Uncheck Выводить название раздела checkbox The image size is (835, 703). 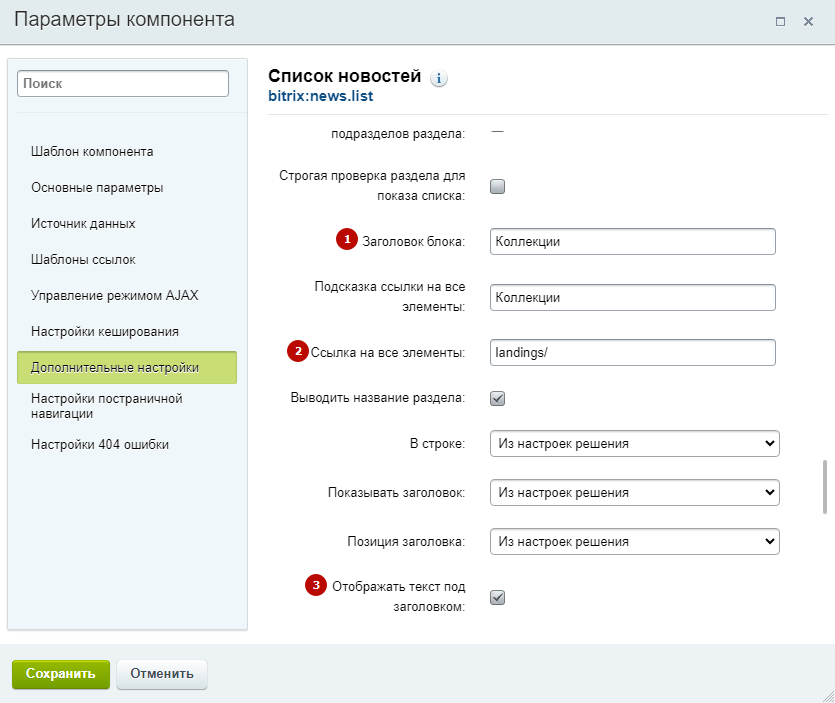click(497, 398)
